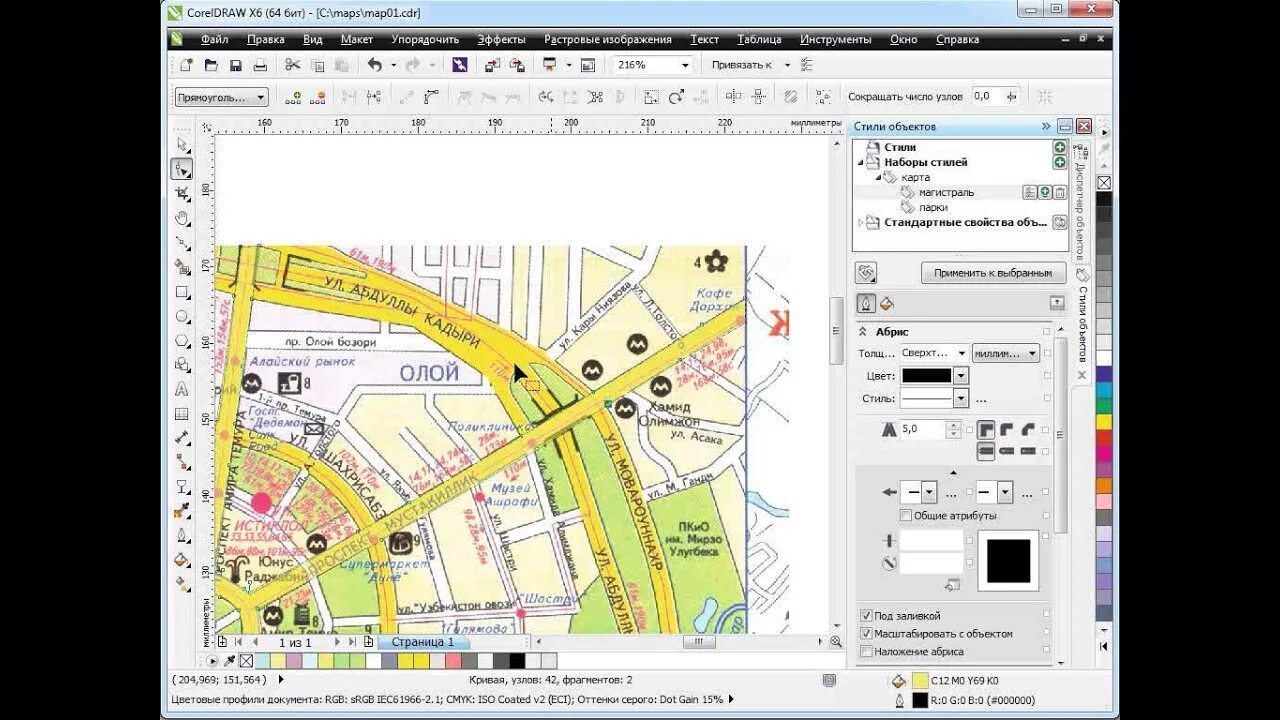Select the Table tool in the toolbox

point(182,413)
